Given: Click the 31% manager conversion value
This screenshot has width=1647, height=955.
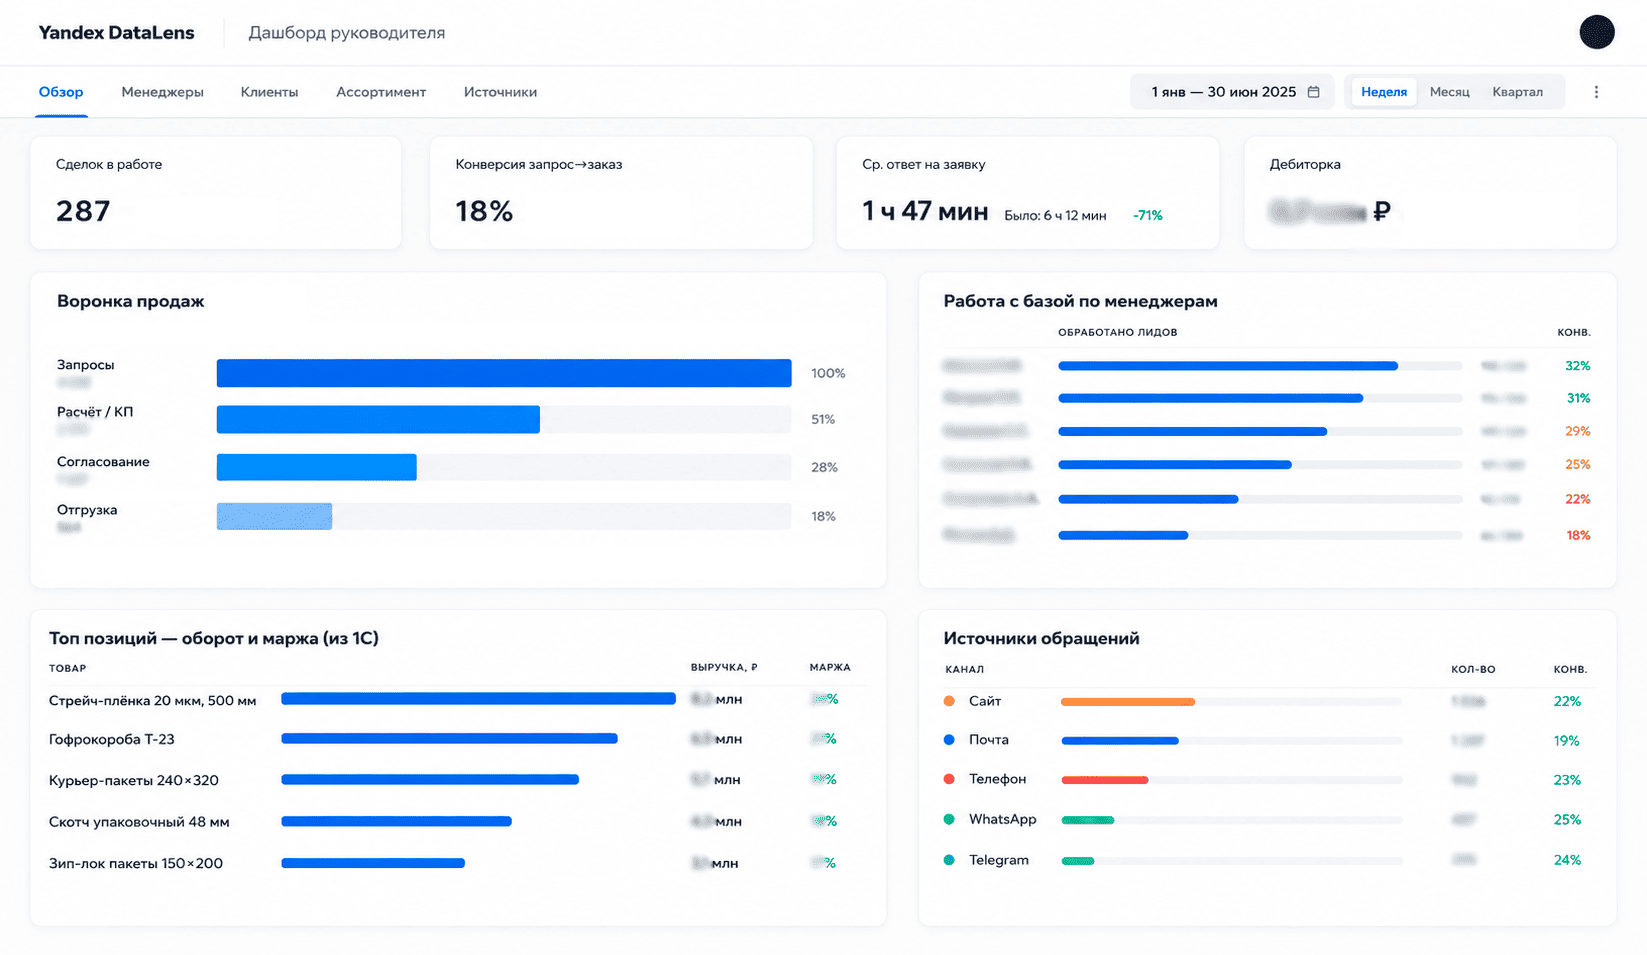Looking at the screenshot, I should (1578, 398).
